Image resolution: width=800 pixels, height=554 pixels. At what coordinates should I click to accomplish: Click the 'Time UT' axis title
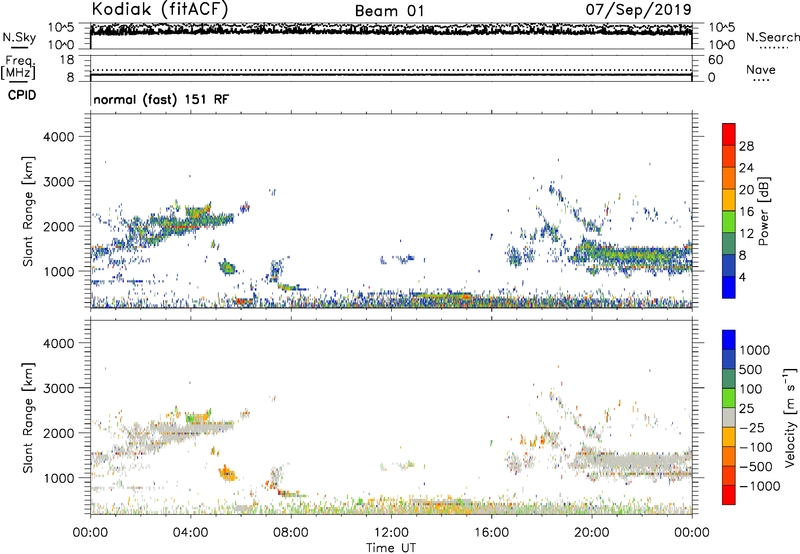(x=391, y=547)
